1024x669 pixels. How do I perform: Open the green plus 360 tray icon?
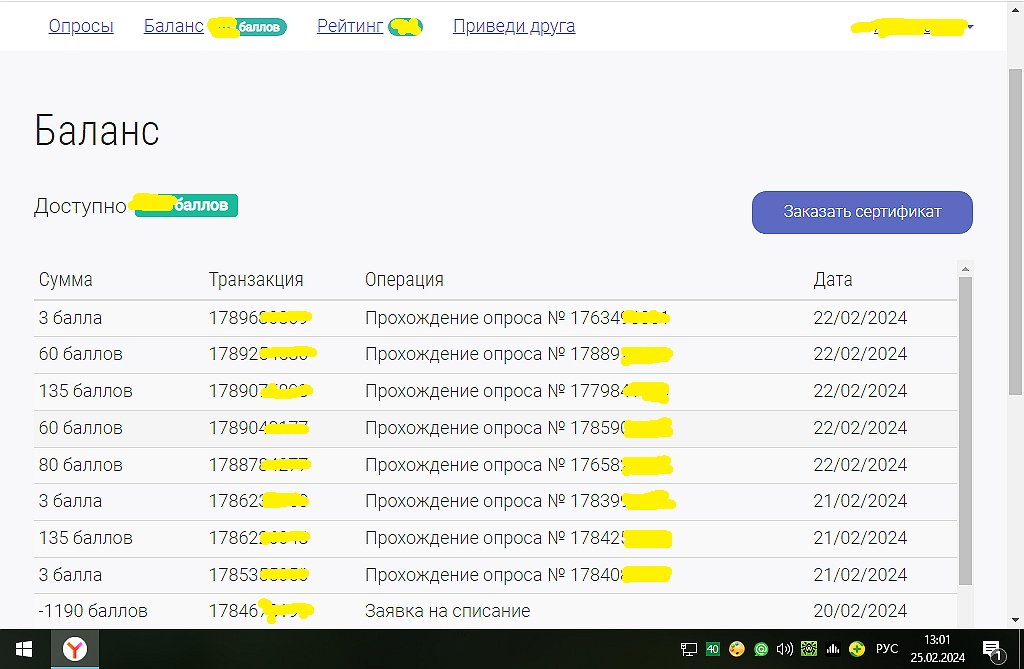point(856,649)
